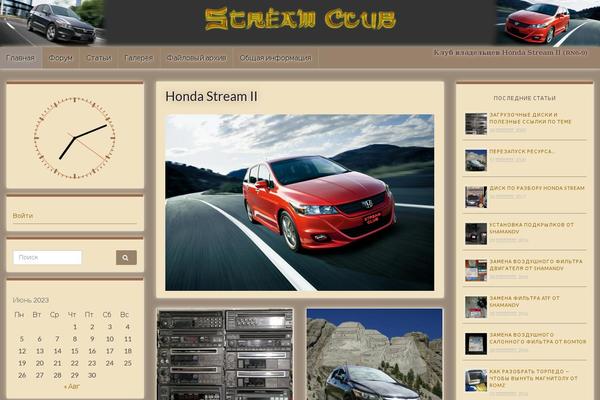Open article Установка подкрылков от Shamanov

coord(532,228)
